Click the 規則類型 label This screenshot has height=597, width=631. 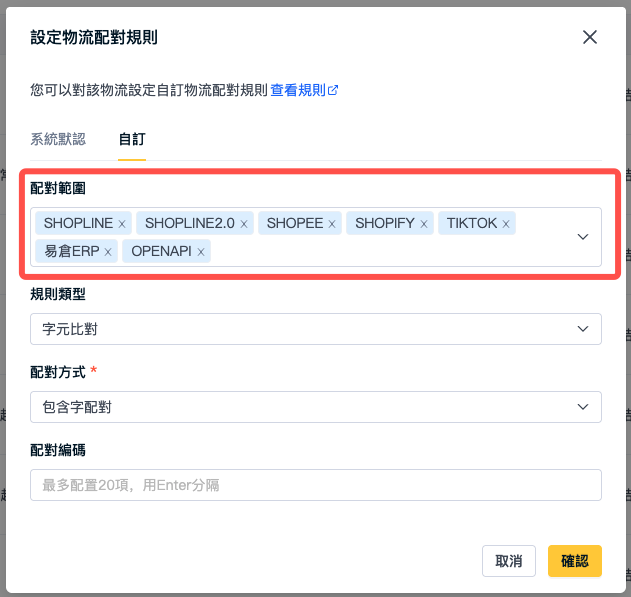tap(58, 294)
